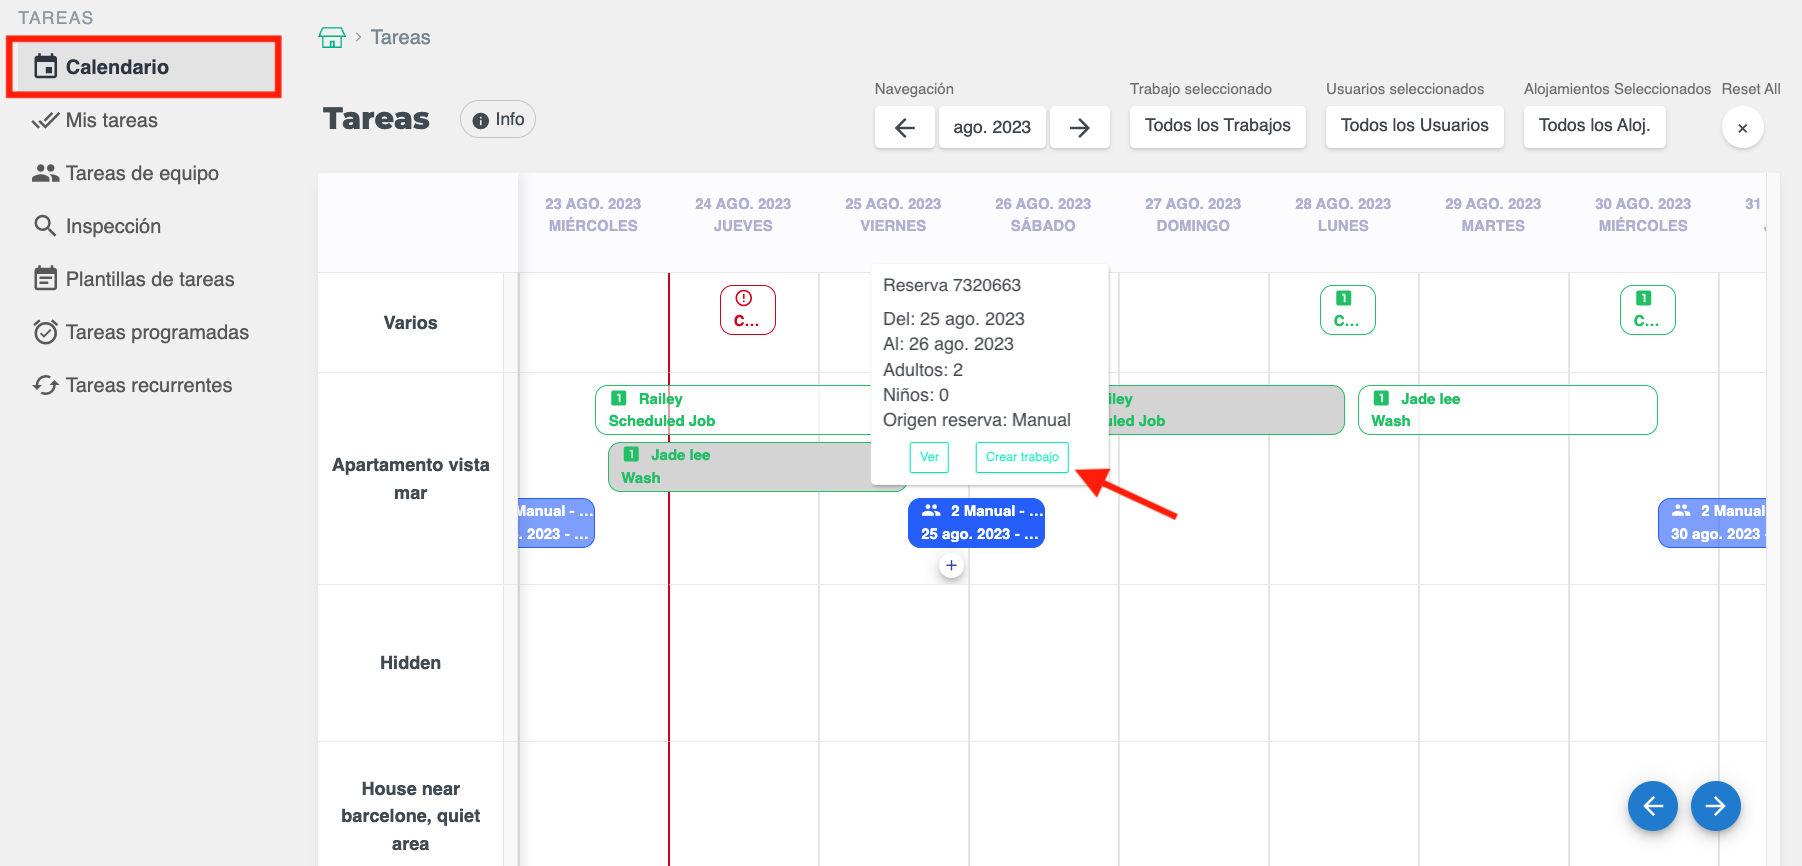This screenshot has height=866, width=1802.
Task: Advance to next month with right arrow
Action: coord(1079,127)
